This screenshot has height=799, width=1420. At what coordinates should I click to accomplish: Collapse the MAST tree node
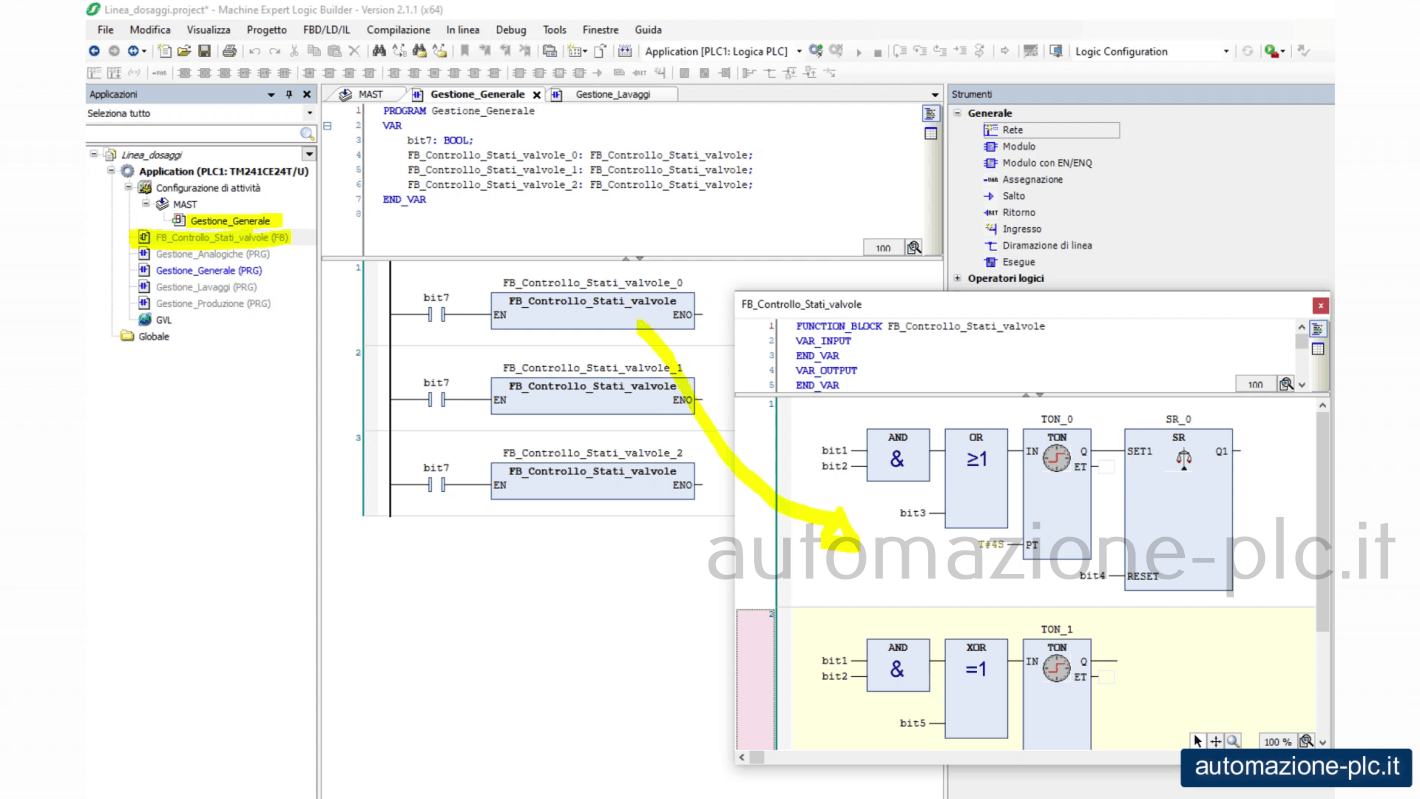pos(146,204)
